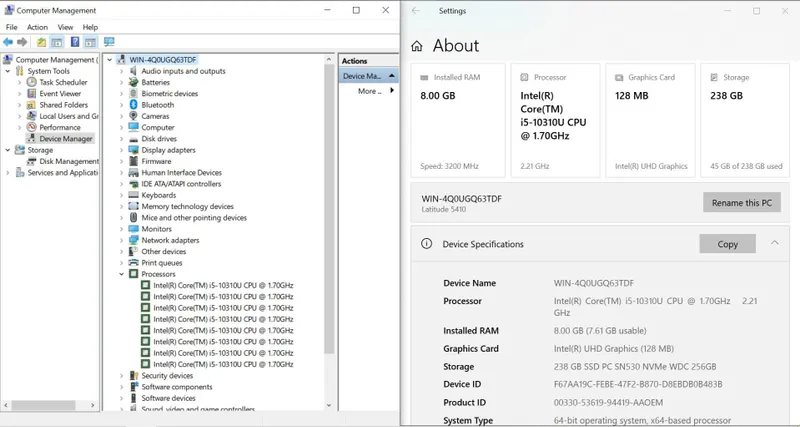Open the Installed RAM card

click(x=458, y=120)
